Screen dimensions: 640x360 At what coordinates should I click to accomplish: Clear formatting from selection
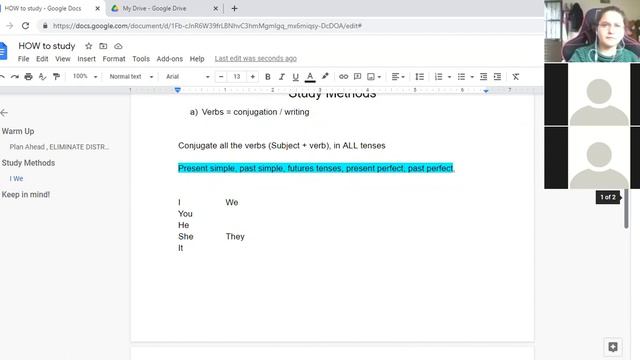pos(516,77)
